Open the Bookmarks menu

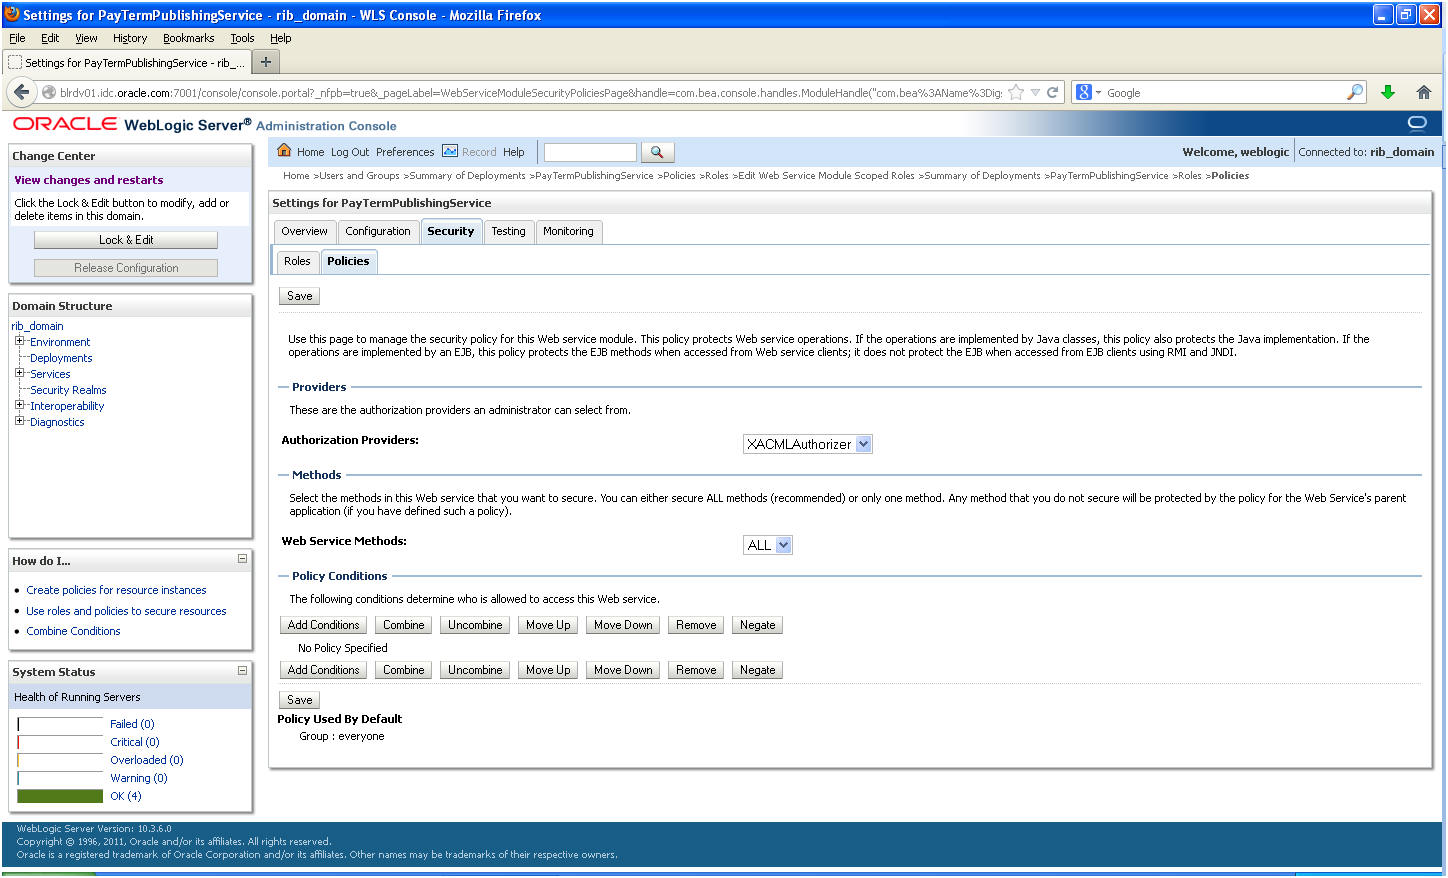click(x=189, y=38)
